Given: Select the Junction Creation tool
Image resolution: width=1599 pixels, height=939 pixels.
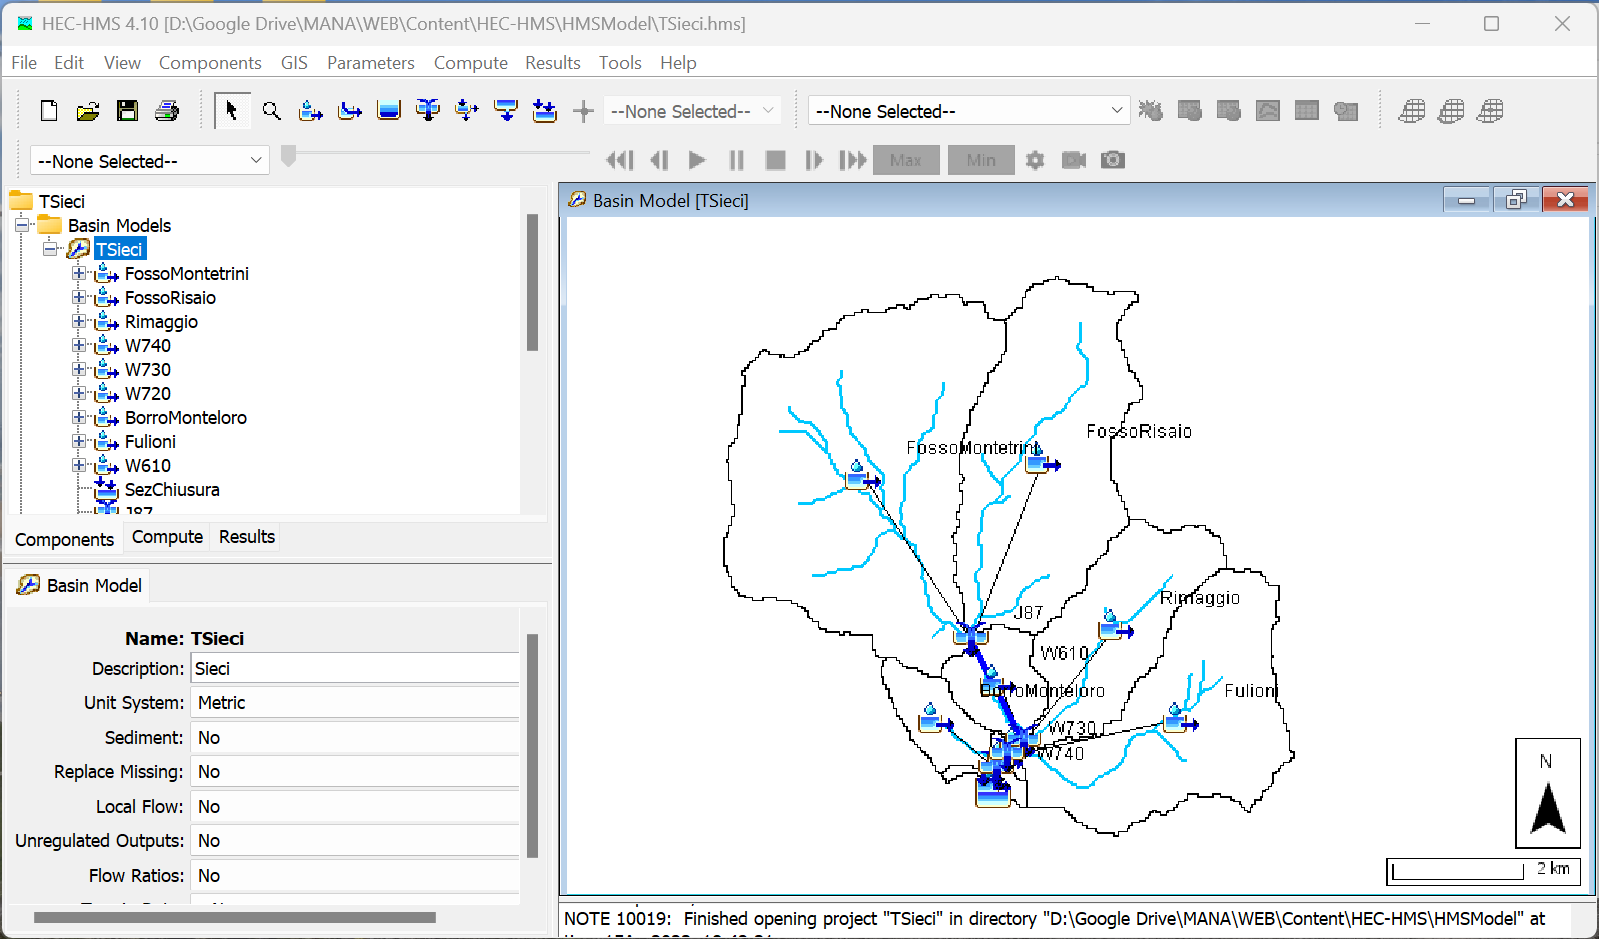Looking at the screenshot, I should pos(428,111).
